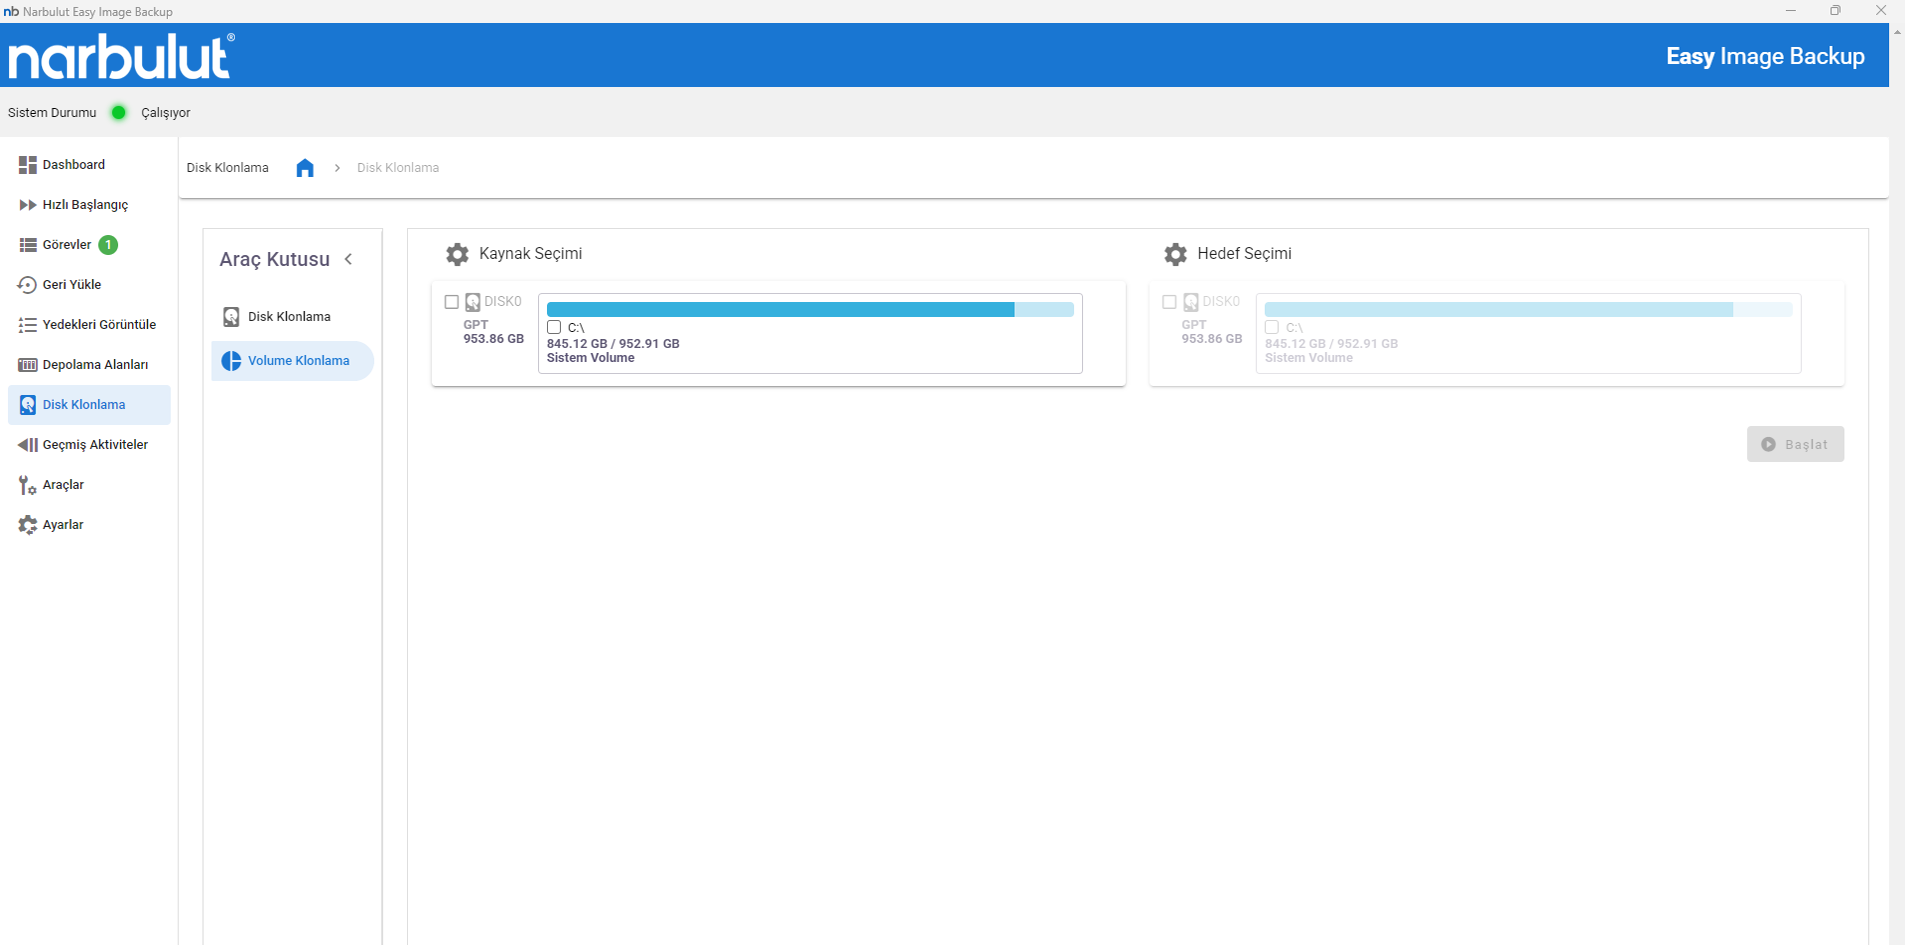
Task: Click the Kaynak Seçimi gear icon
Action: coord(457,254)
